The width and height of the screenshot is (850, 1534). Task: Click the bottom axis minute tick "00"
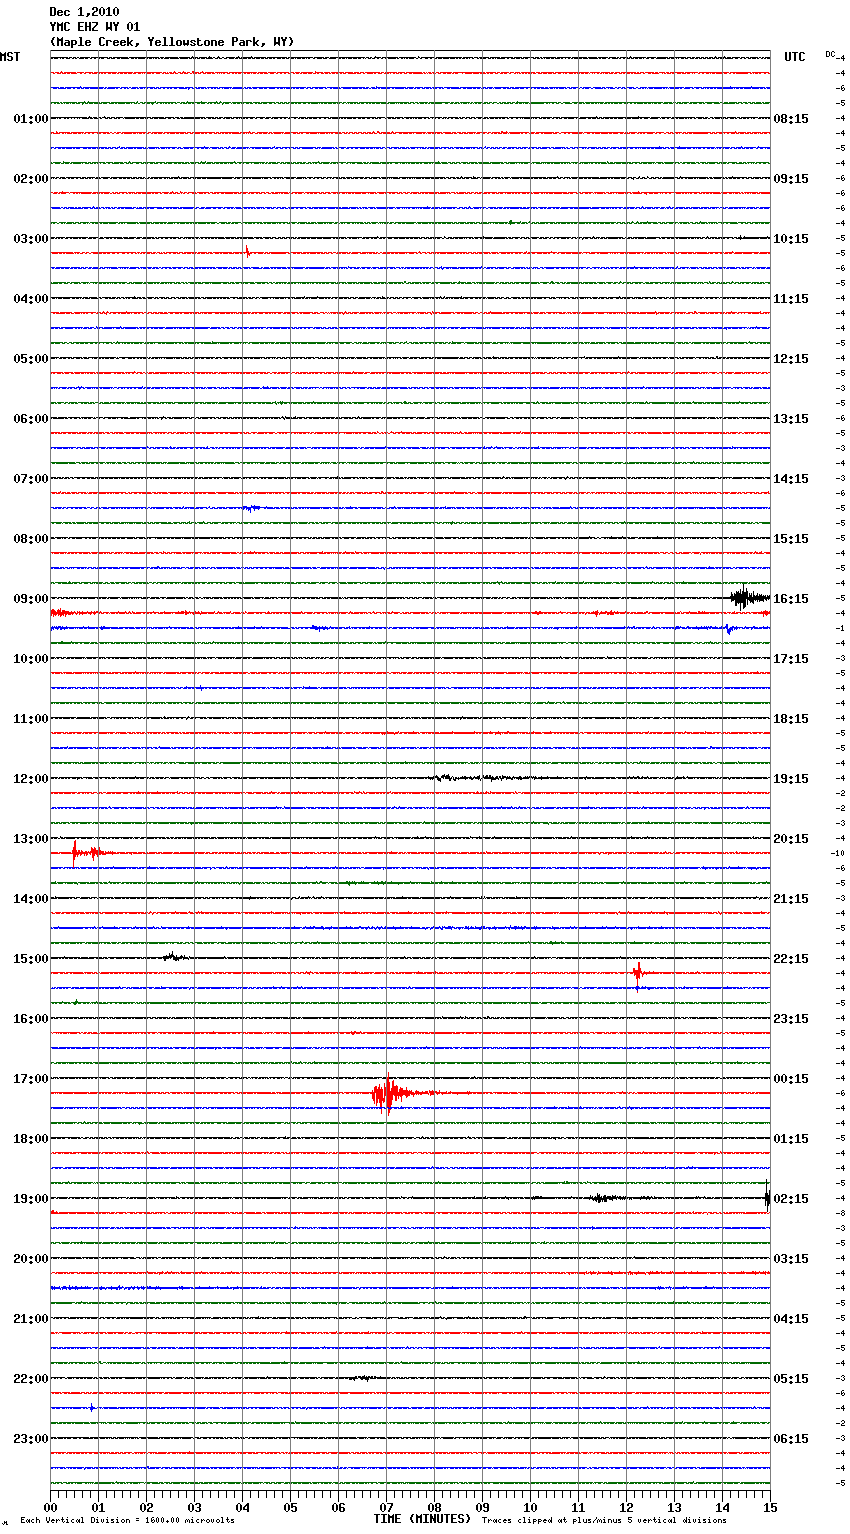click(51, 1507)
